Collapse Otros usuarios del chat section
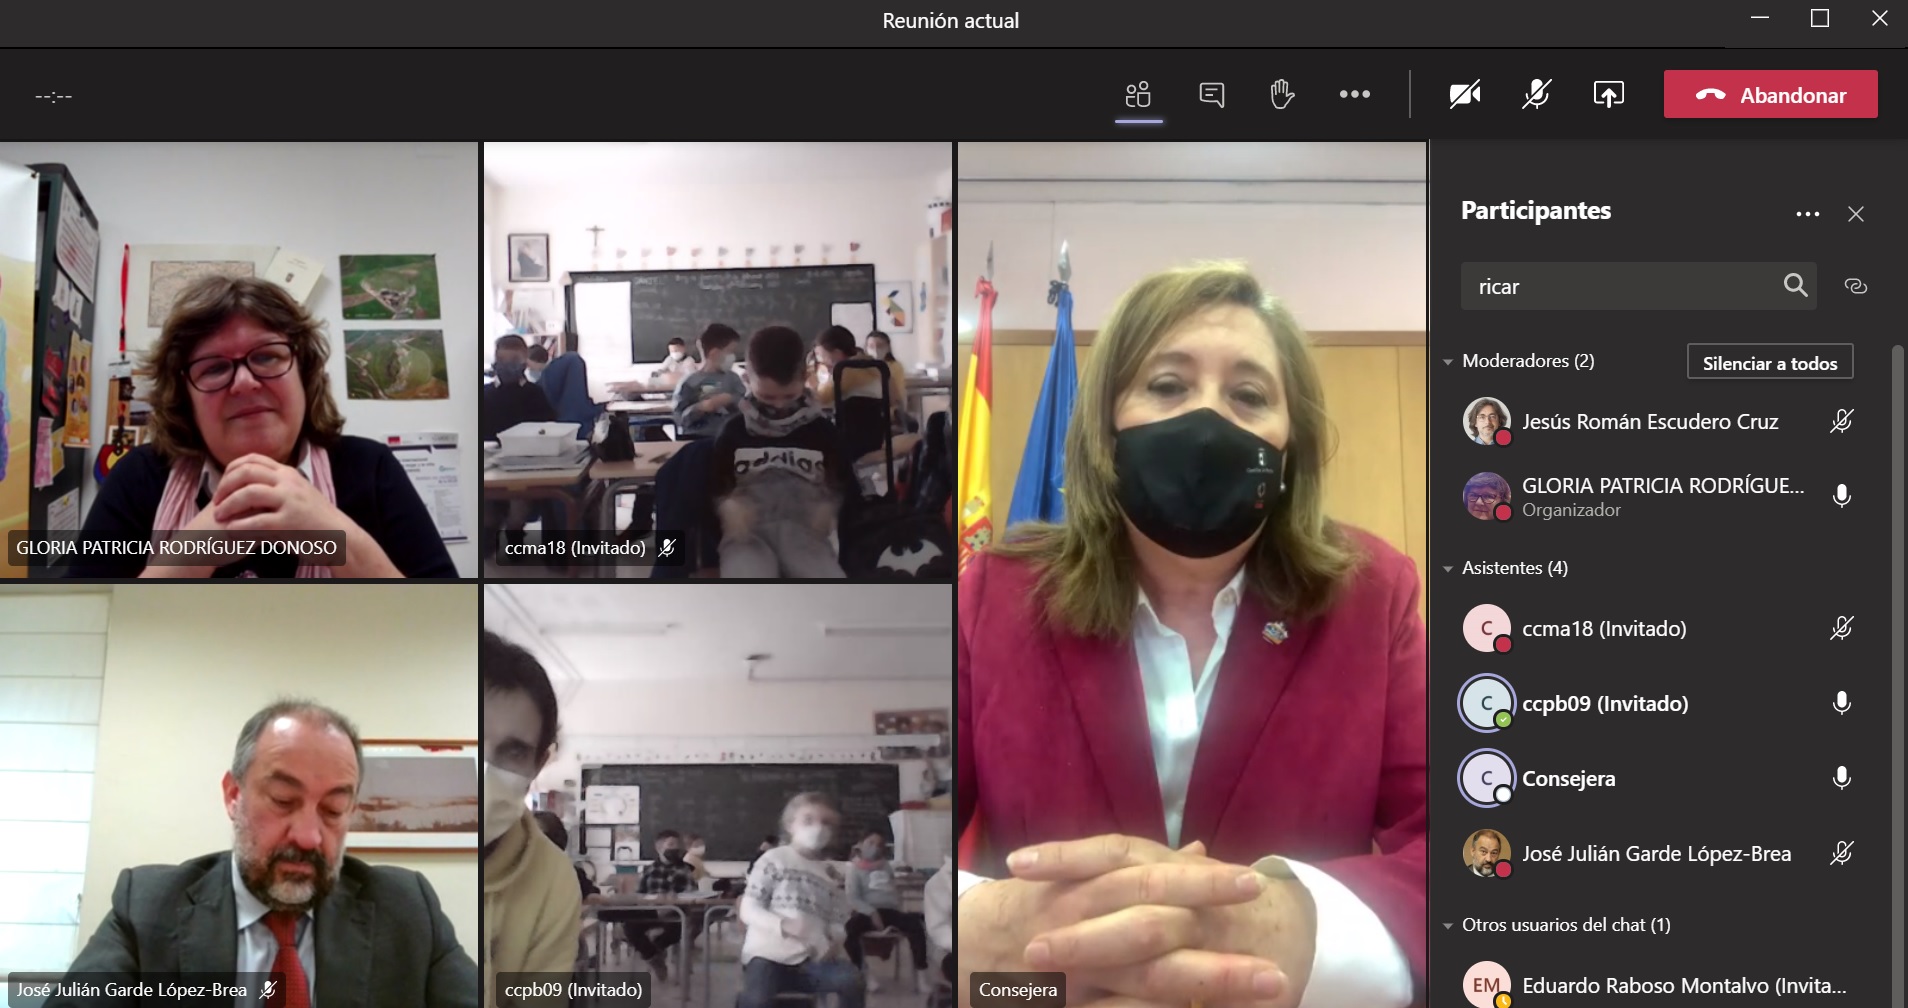Screen dimensions: 1908x1008 (1448, 926)
